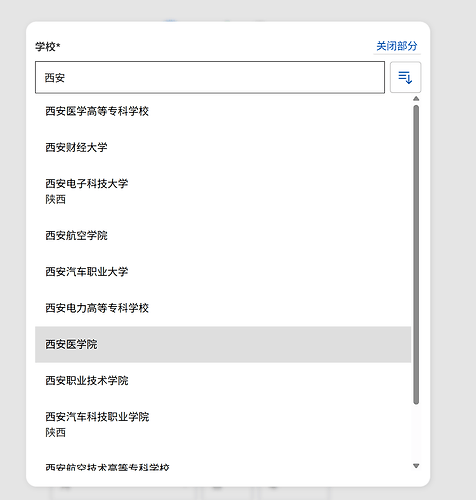
Task: Click the sort list icon button
Action: coord(405,77)
